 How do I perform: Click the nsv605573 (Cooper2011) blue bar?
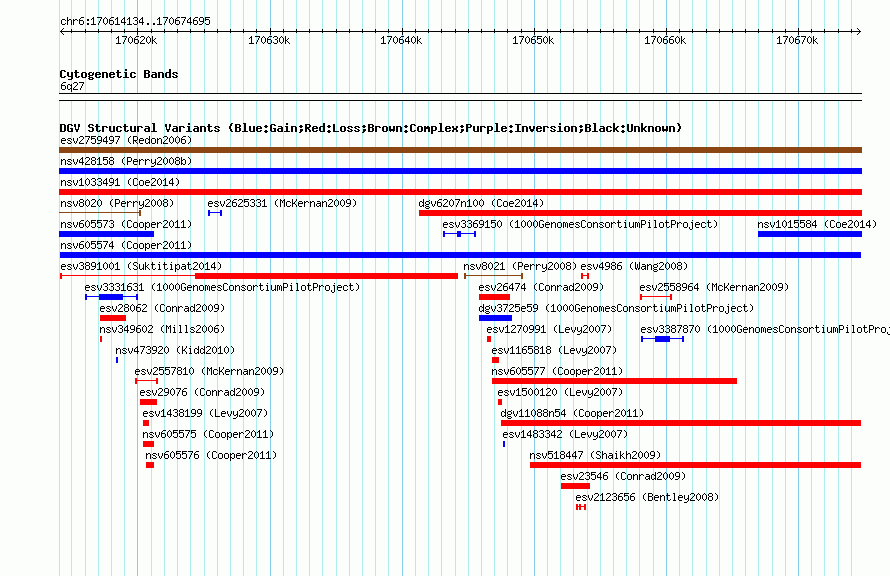[107, 234]
